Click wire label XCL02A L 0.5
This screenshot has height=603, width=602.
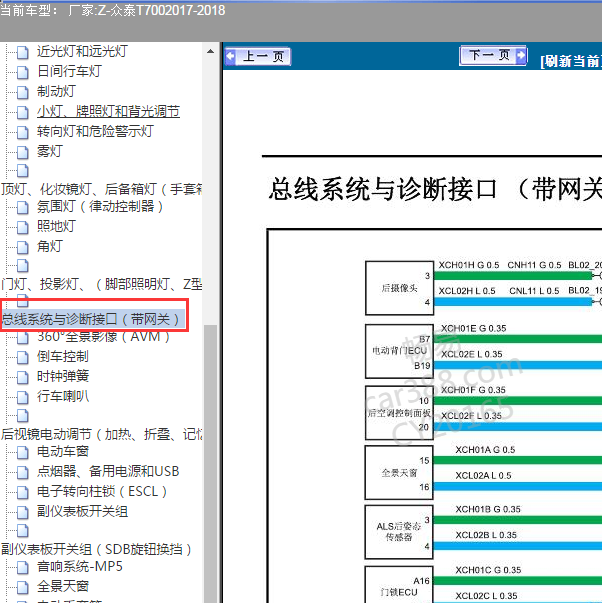(484, 475)
